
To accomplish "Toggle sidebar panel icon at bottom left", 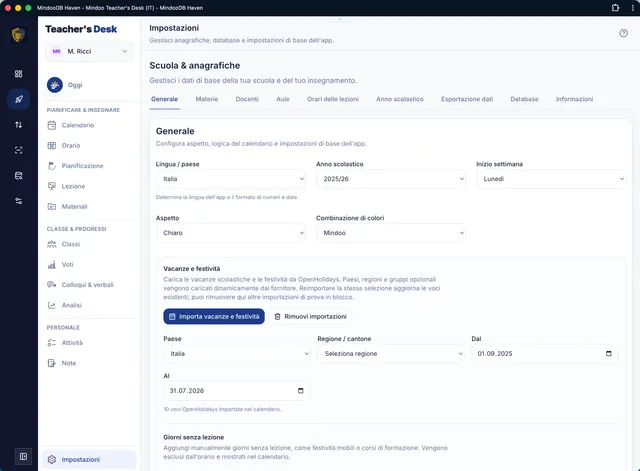I will [x=23, y=456].
